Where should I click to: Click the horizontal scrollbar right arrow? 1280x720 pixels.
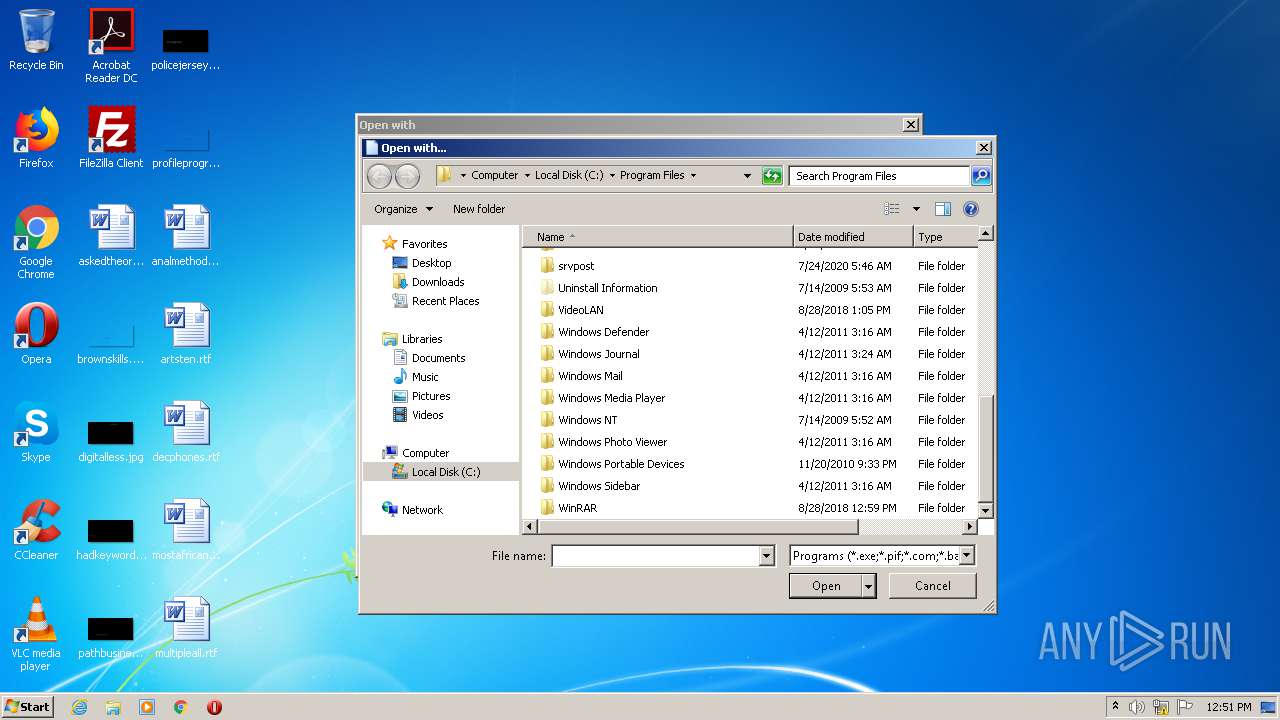point(969,526)
